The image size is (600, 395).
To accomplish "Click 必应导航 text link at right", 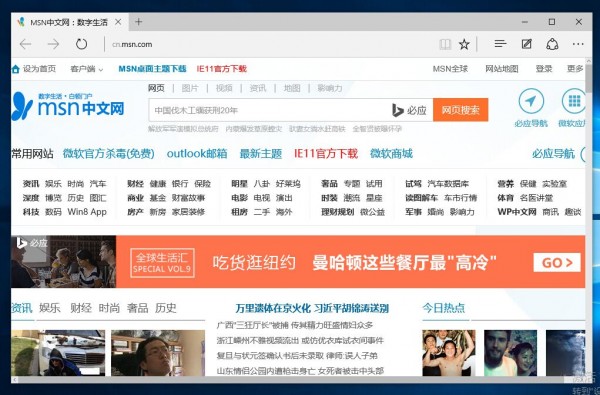I will (553, 153).
